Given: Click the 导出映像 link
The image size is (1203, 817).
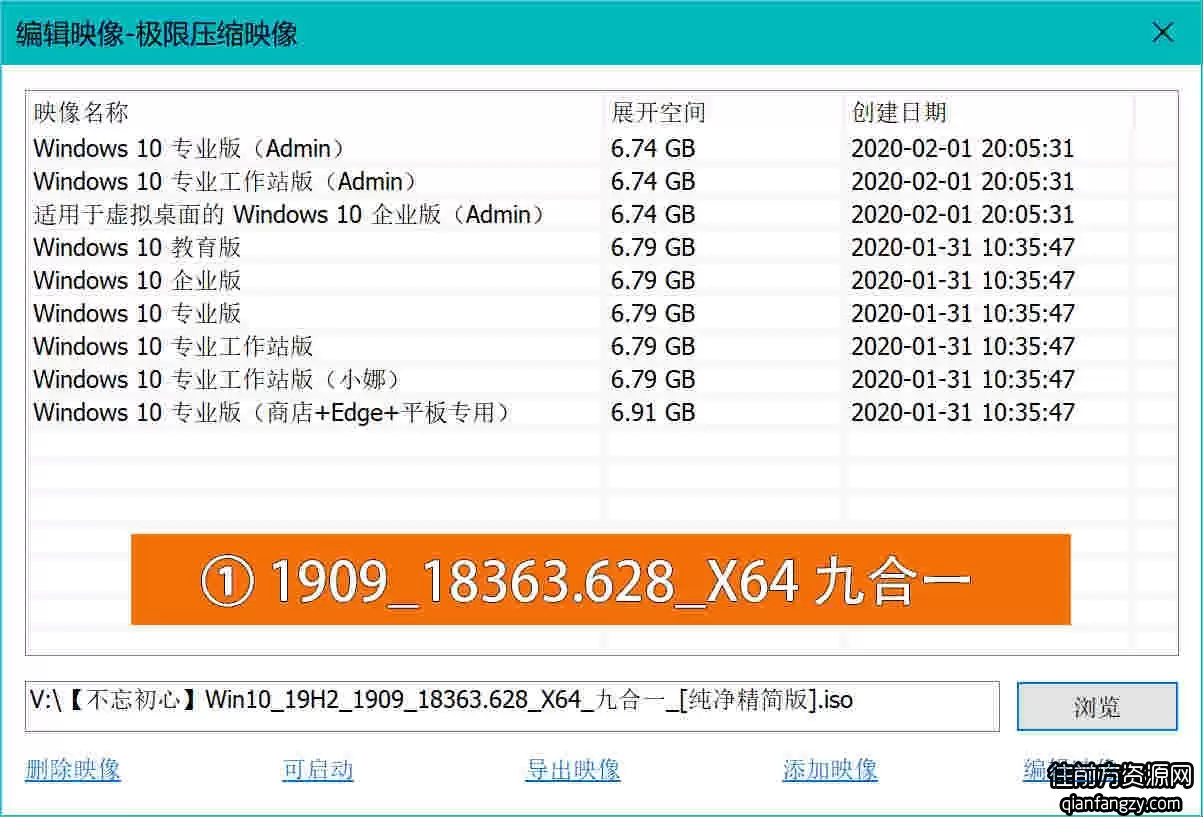Looking at the screenshot, I should [573, 769].
